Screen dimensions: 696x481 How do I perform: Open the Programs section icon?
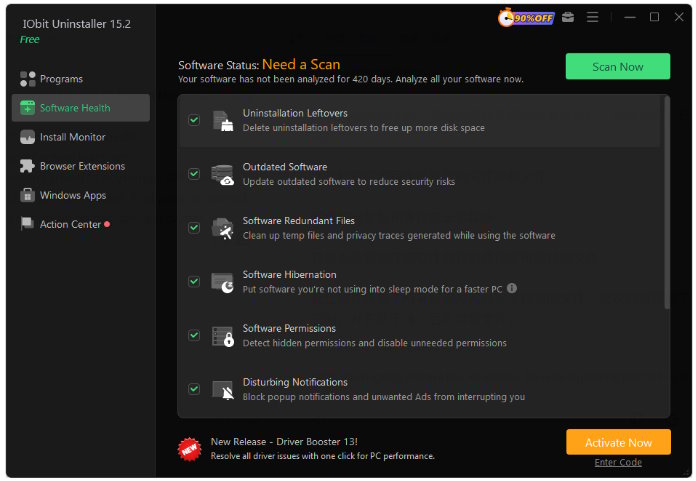pos(28,79)
